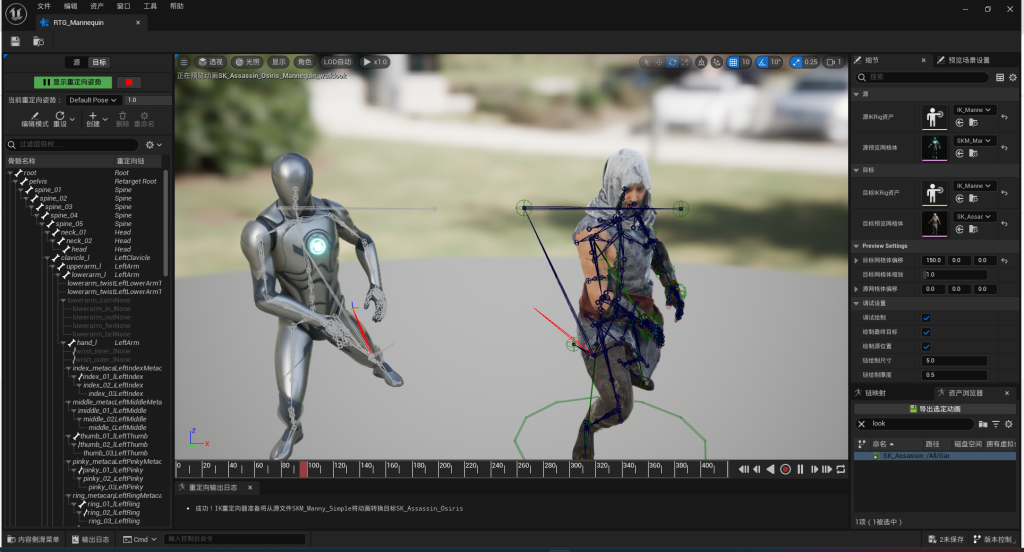Click the record button in playback controls
This screenshot has height=552, width=1024.
coord(786,469)
